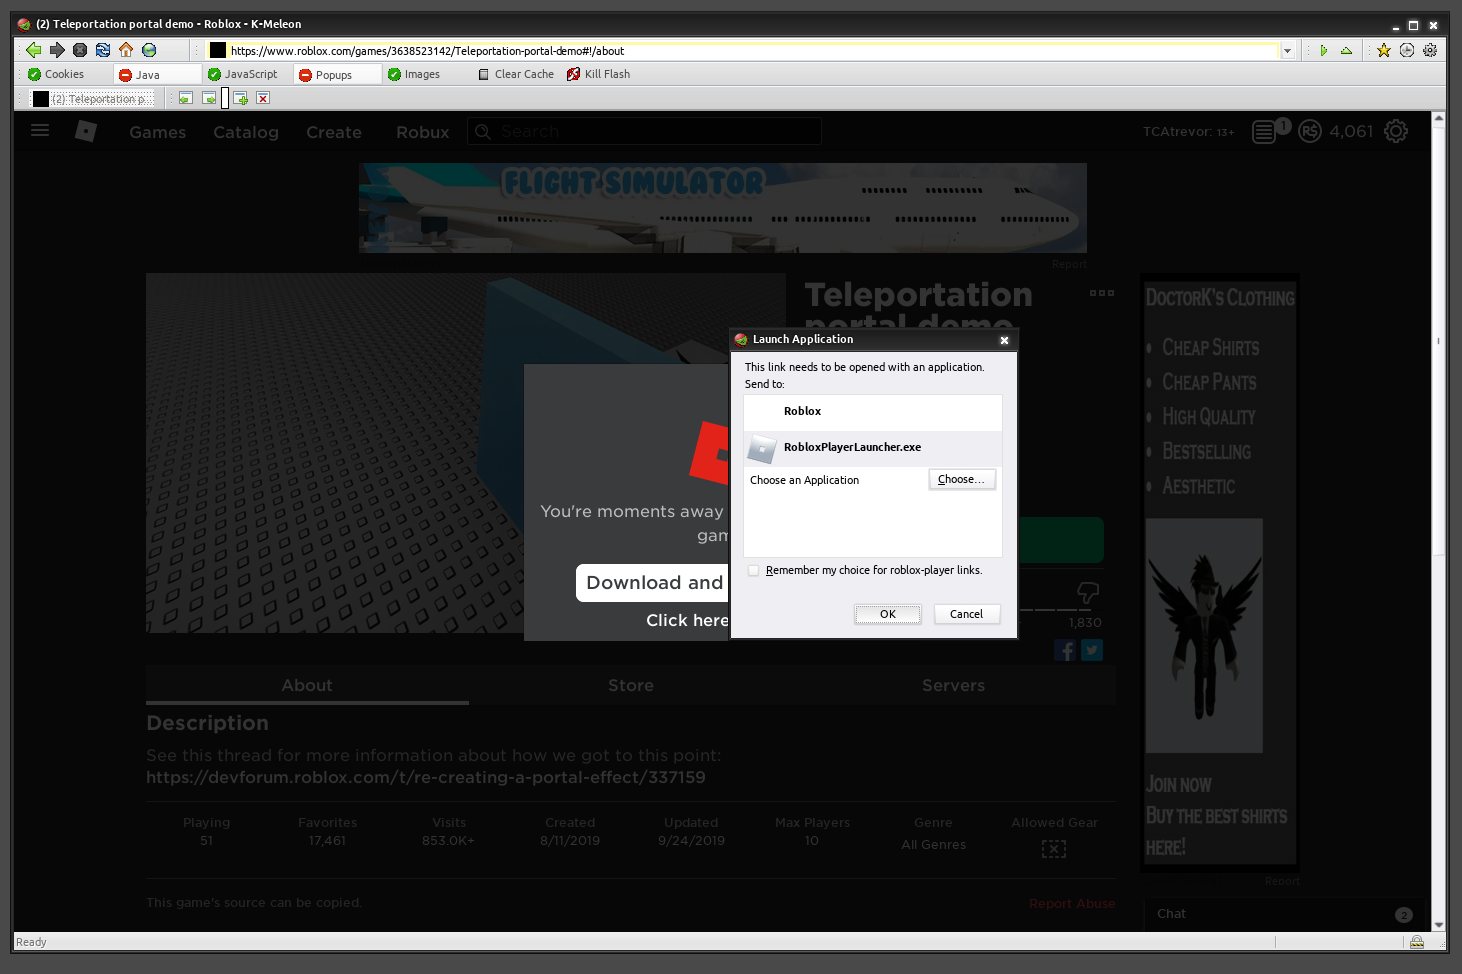This screenshot has width=1462, height=974.
Task: Click the Robux currency icon
Action: coord(1310,131)
